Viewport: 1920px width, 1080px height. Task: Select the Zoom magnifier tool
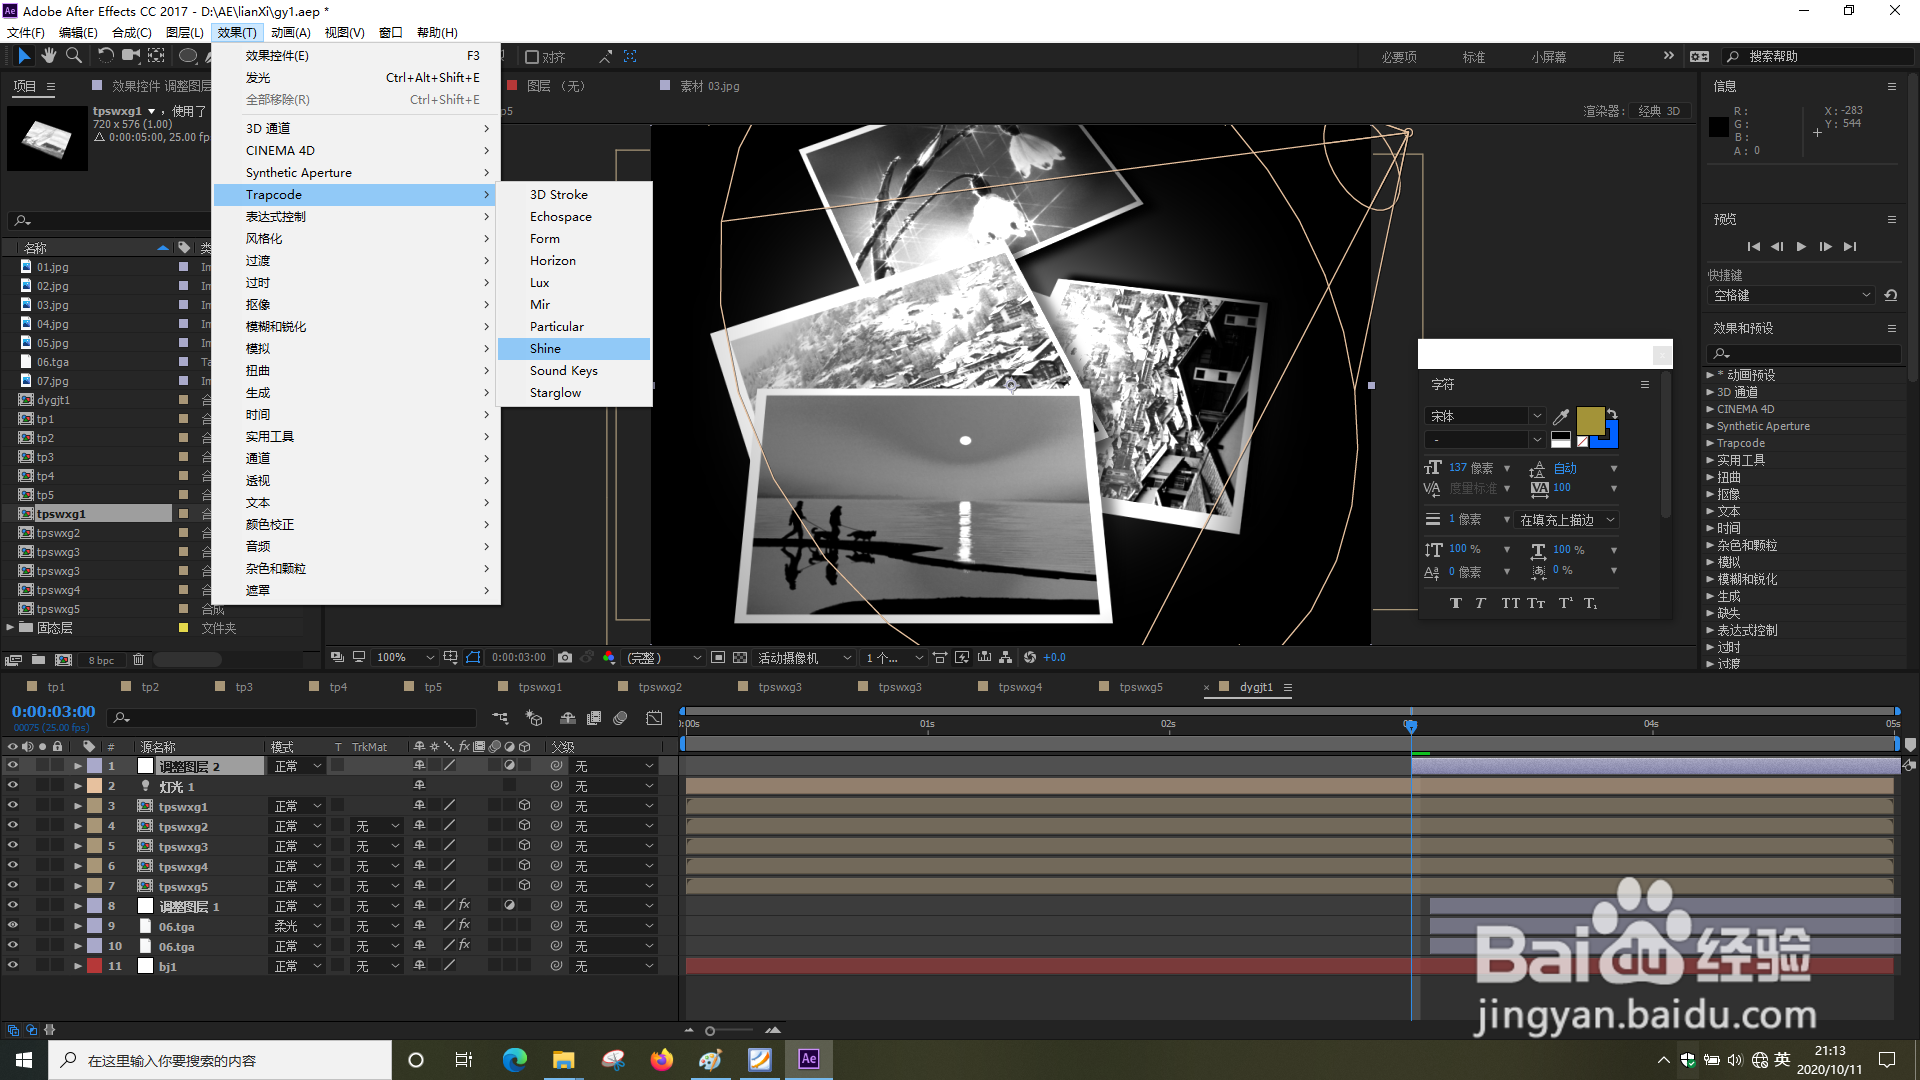tap(74, 56)
